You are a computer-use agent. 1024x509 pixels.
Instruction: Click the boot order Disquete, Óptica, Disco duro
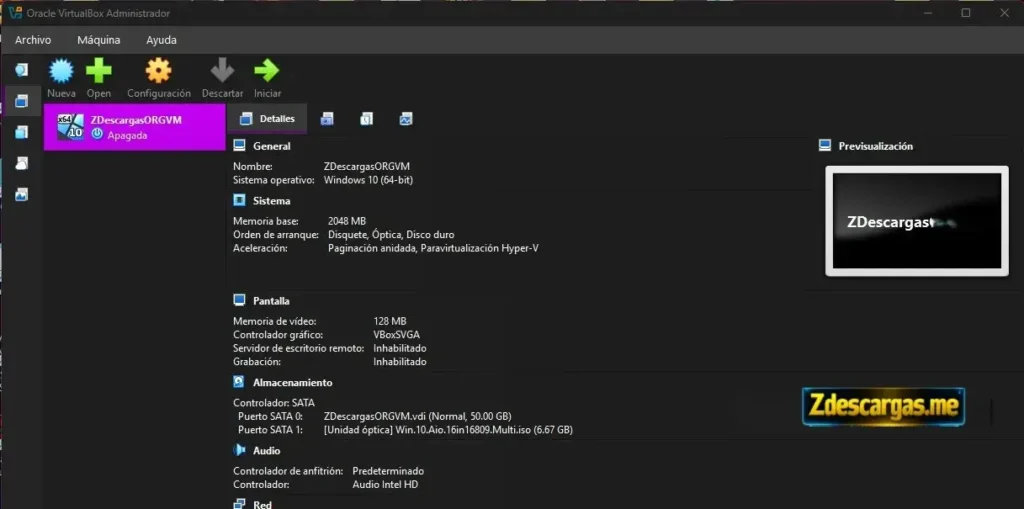(x=391, y=235)
